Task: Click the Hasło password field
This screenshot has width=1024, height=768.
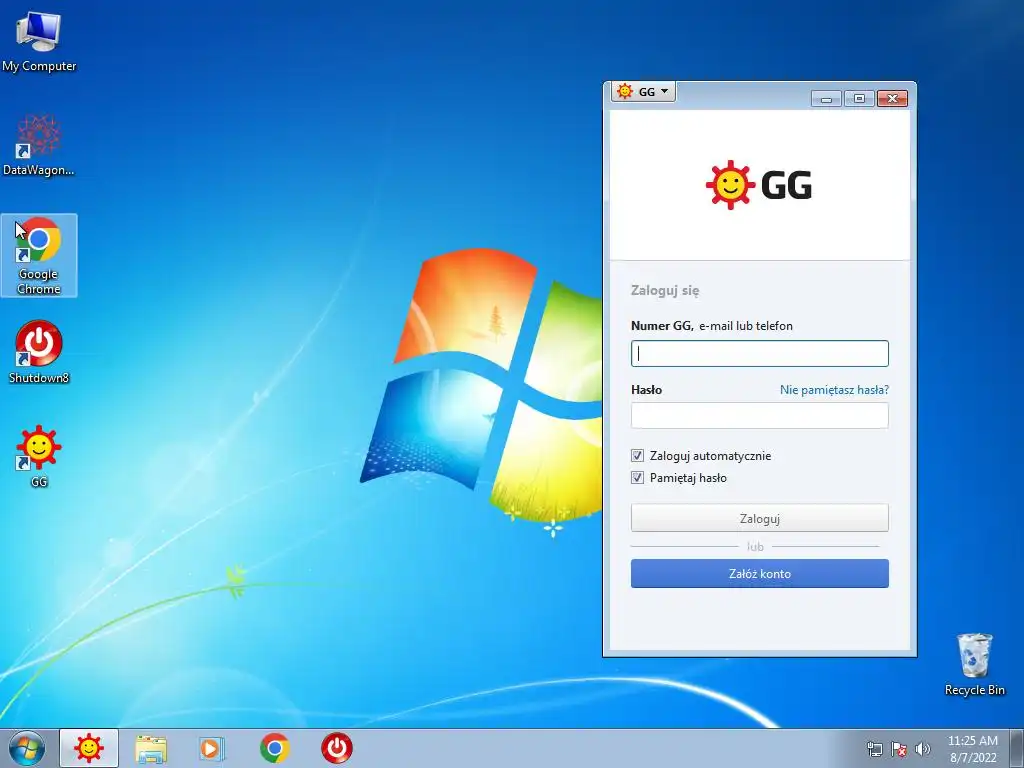Action: point(760,415)
